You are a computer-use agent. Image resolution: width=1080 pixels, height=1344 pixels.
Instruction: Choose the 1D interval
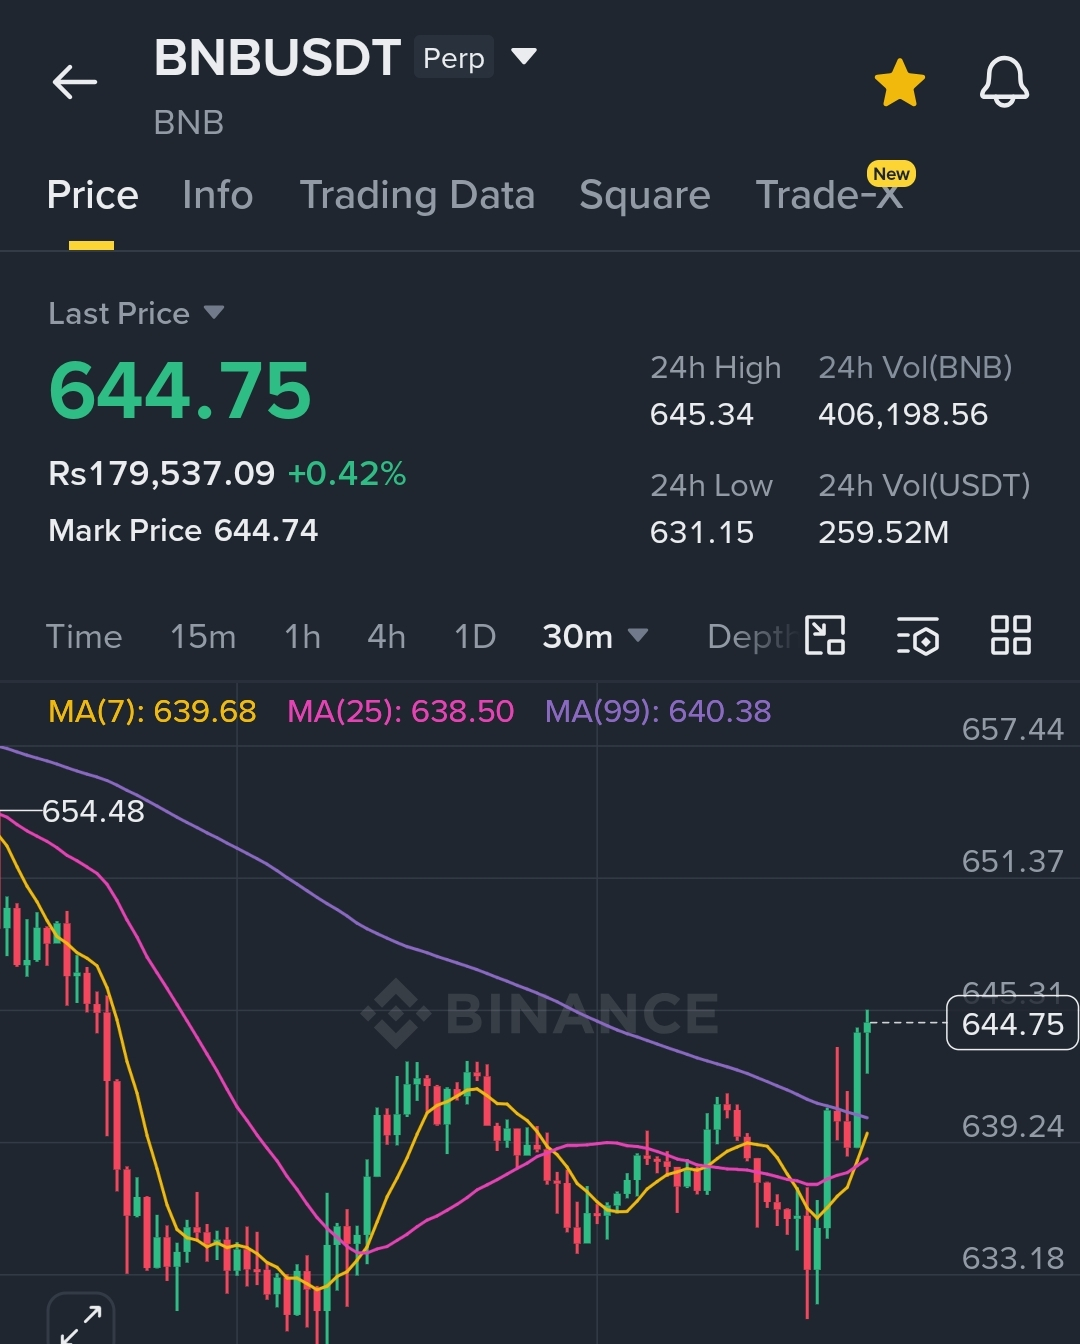tap(475, 636)
